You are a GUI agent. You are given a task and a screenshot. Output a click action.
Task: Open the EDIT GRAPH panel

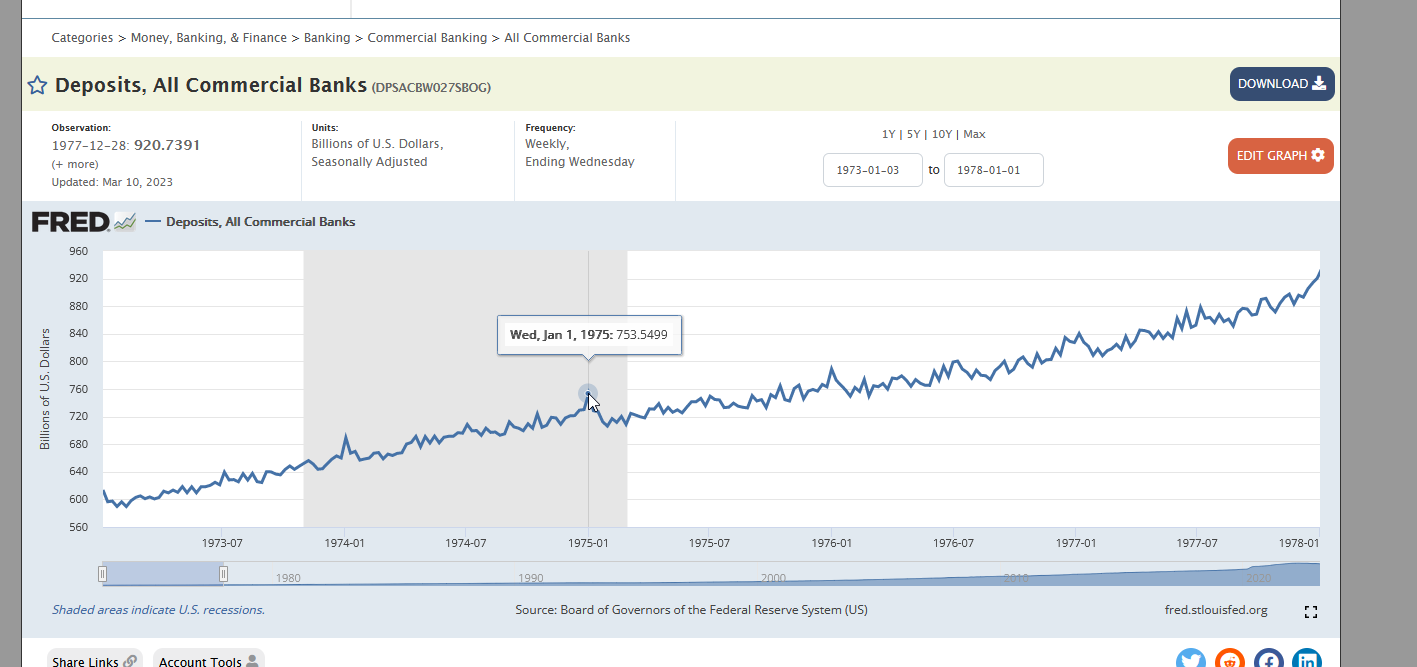pos(1281,156)
